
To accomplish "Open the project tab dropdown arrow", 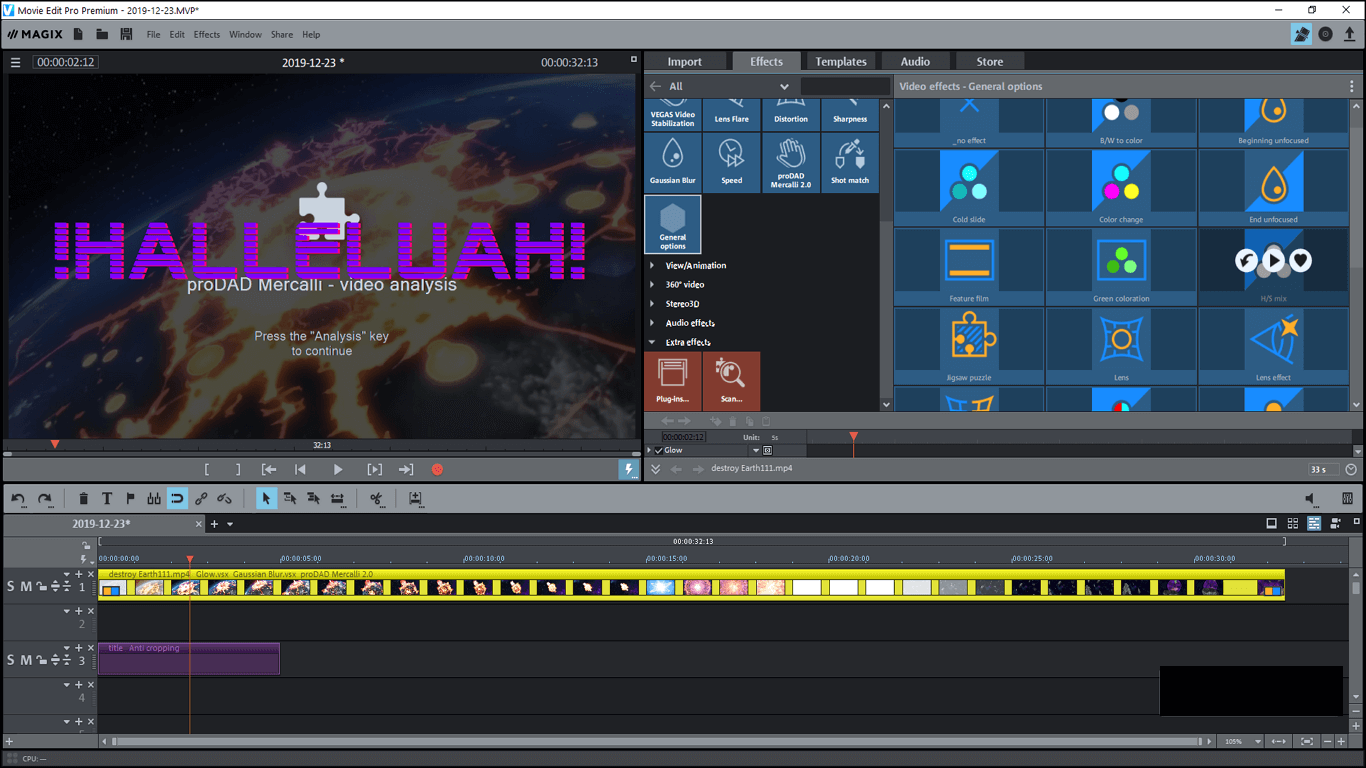I will (230, 524).
